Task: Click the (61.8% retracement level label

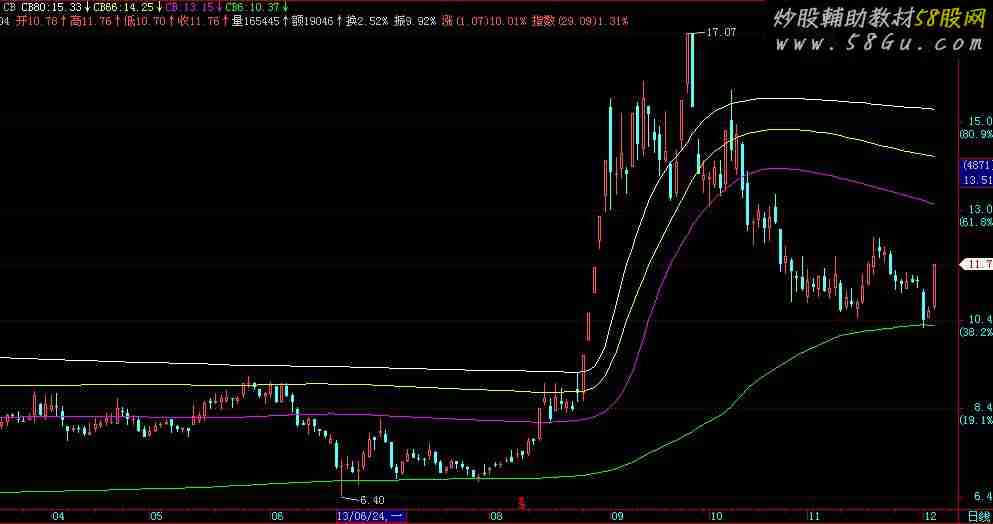Action: [x=977, y=222]
